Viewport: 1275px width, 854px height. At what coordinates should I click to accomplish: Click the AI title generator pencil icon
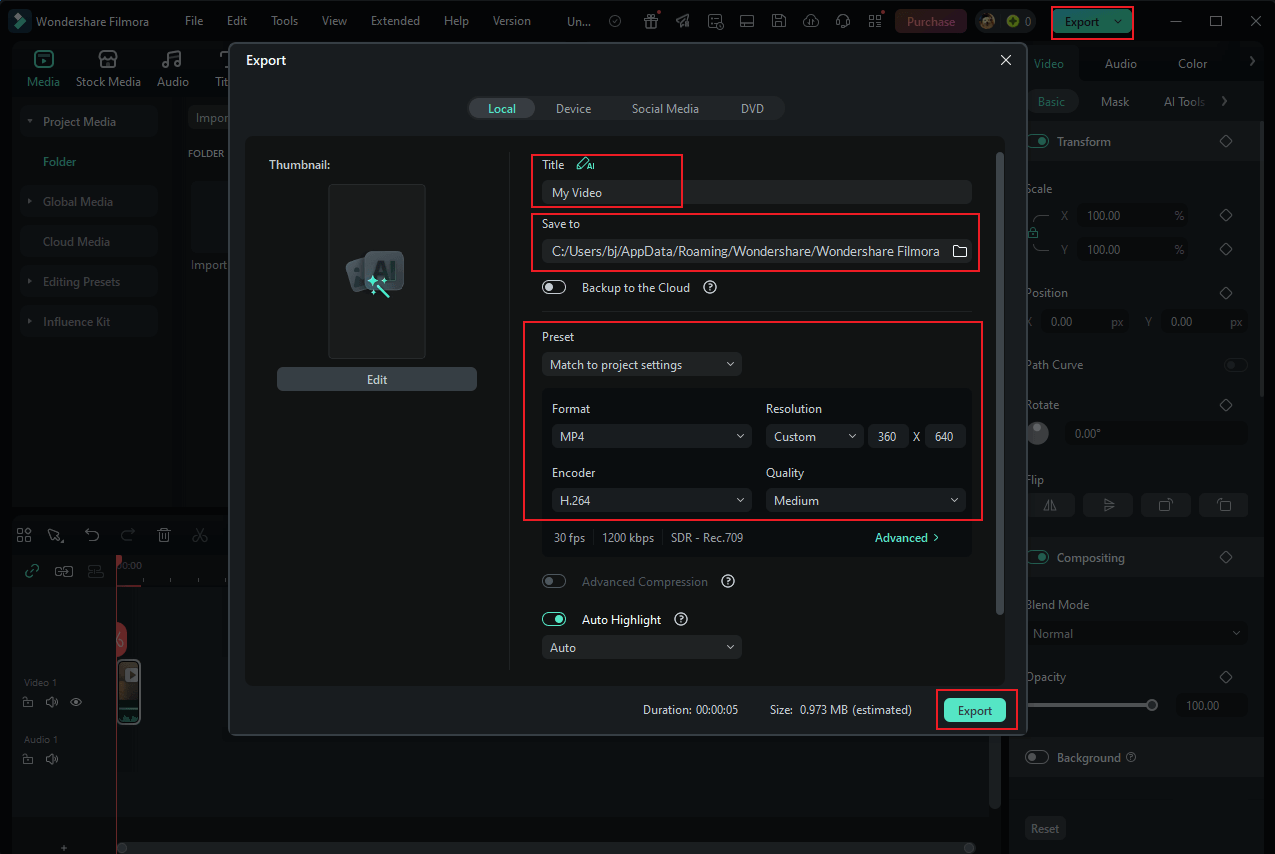pyautogui.click(x=585, y=164)
